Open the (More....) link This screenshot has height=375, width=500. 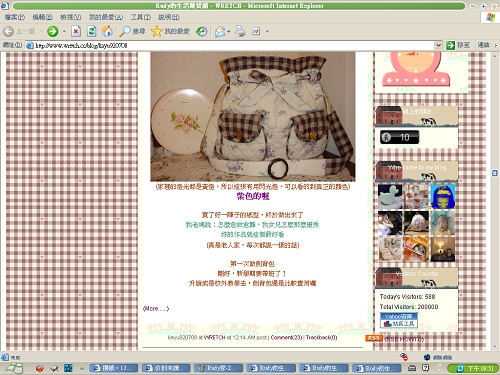156,308
